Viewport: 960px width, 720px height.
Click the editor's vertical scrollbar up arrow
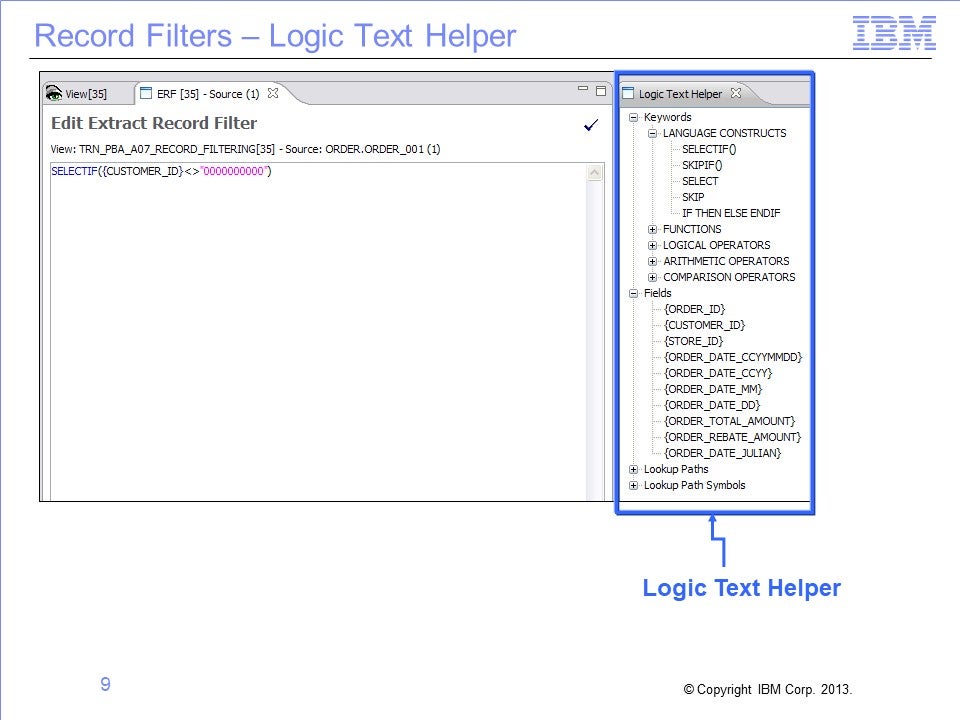click(594, 173)
